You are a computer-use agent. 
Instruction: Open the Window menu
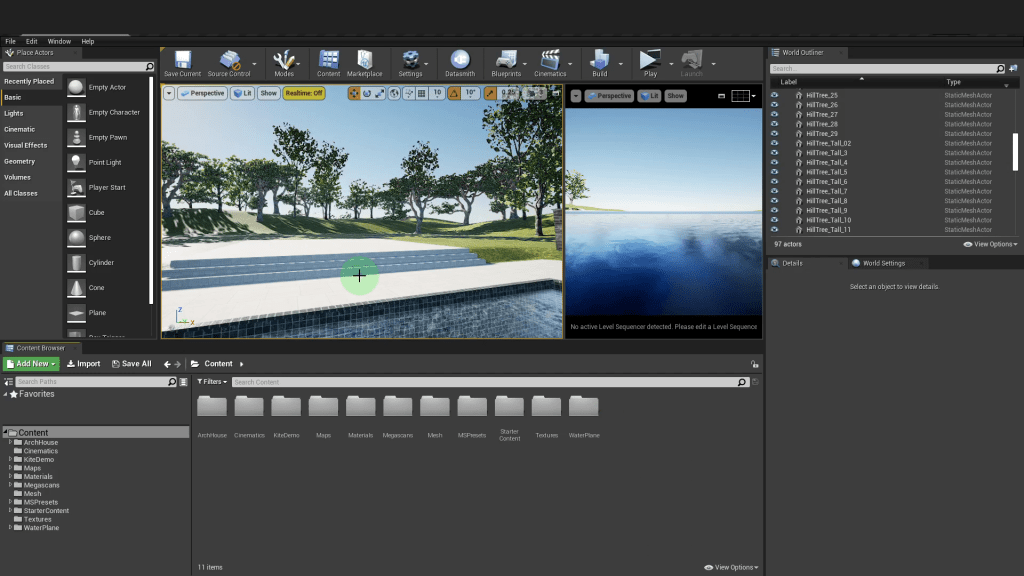click(59, 41)
